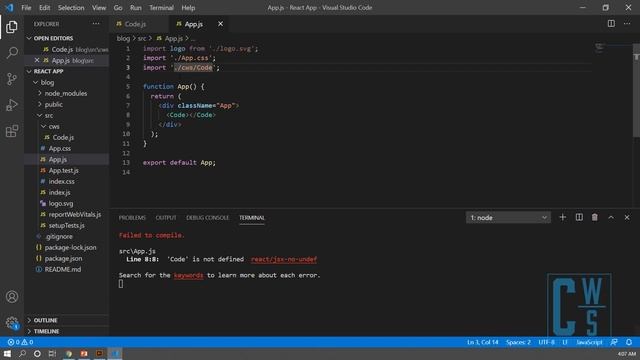The image size is (640, 360).
Task: Split the terminal panel
Action: click(x=579, y=218)
